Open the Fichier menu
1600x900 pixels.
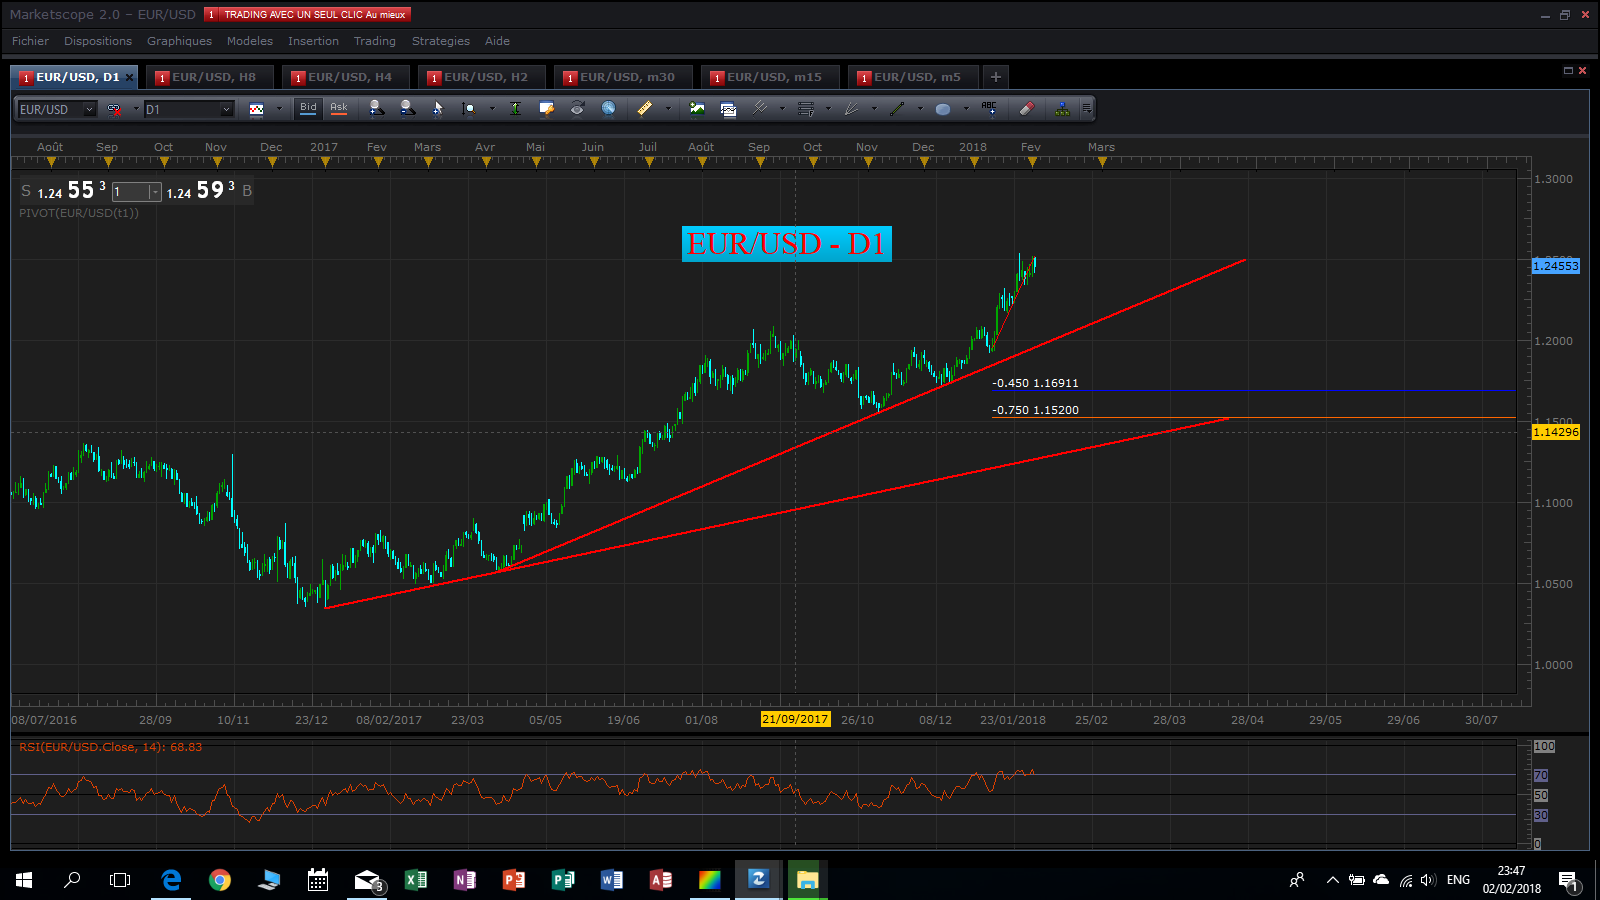(x=30, y=41)
